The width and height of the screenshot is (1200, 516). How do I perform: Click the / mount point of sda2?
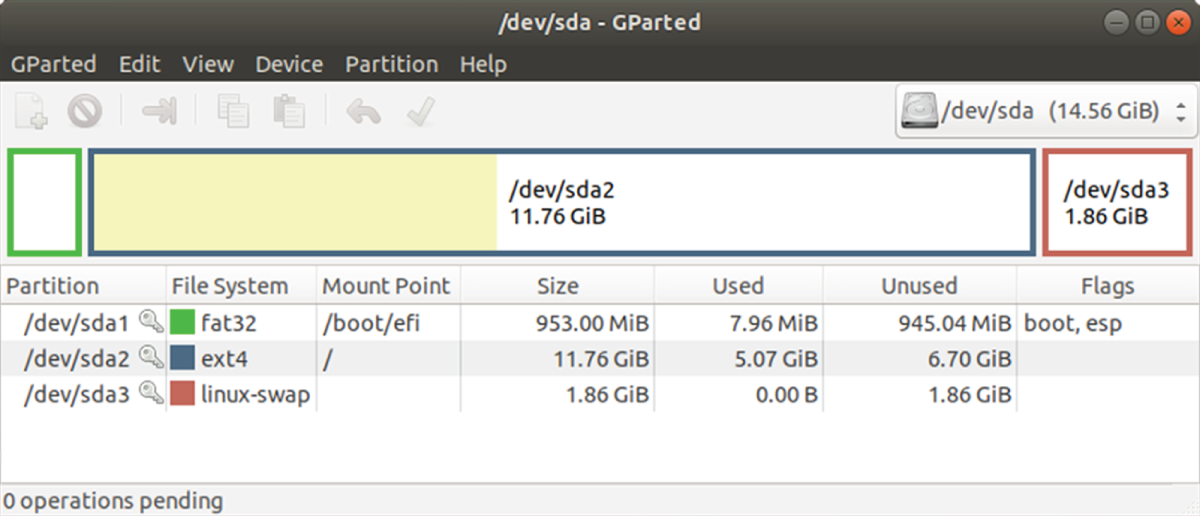point(327,358)
